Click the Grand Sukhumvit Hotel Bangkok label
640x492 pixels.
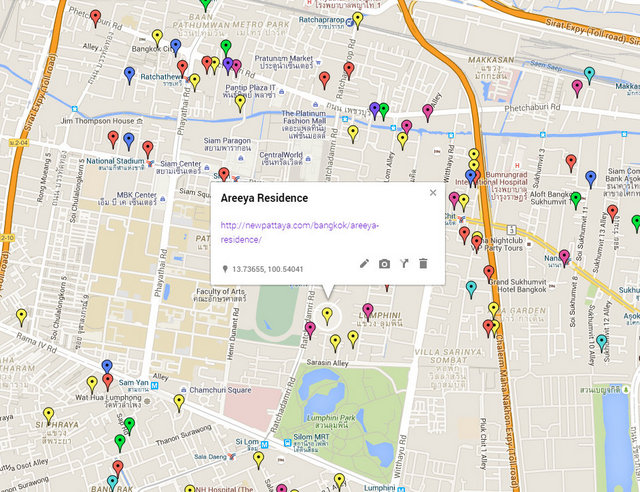tap(518, 285)
